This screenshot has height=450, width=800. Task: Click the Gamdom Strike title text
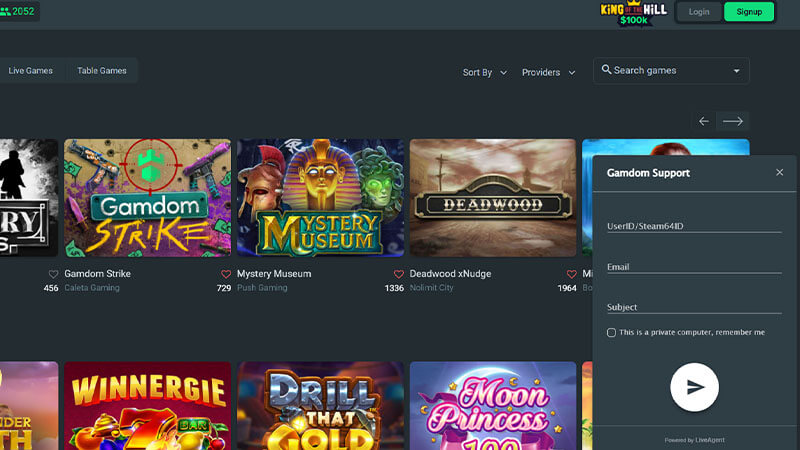pyautogui.click(x=97, y=274)
